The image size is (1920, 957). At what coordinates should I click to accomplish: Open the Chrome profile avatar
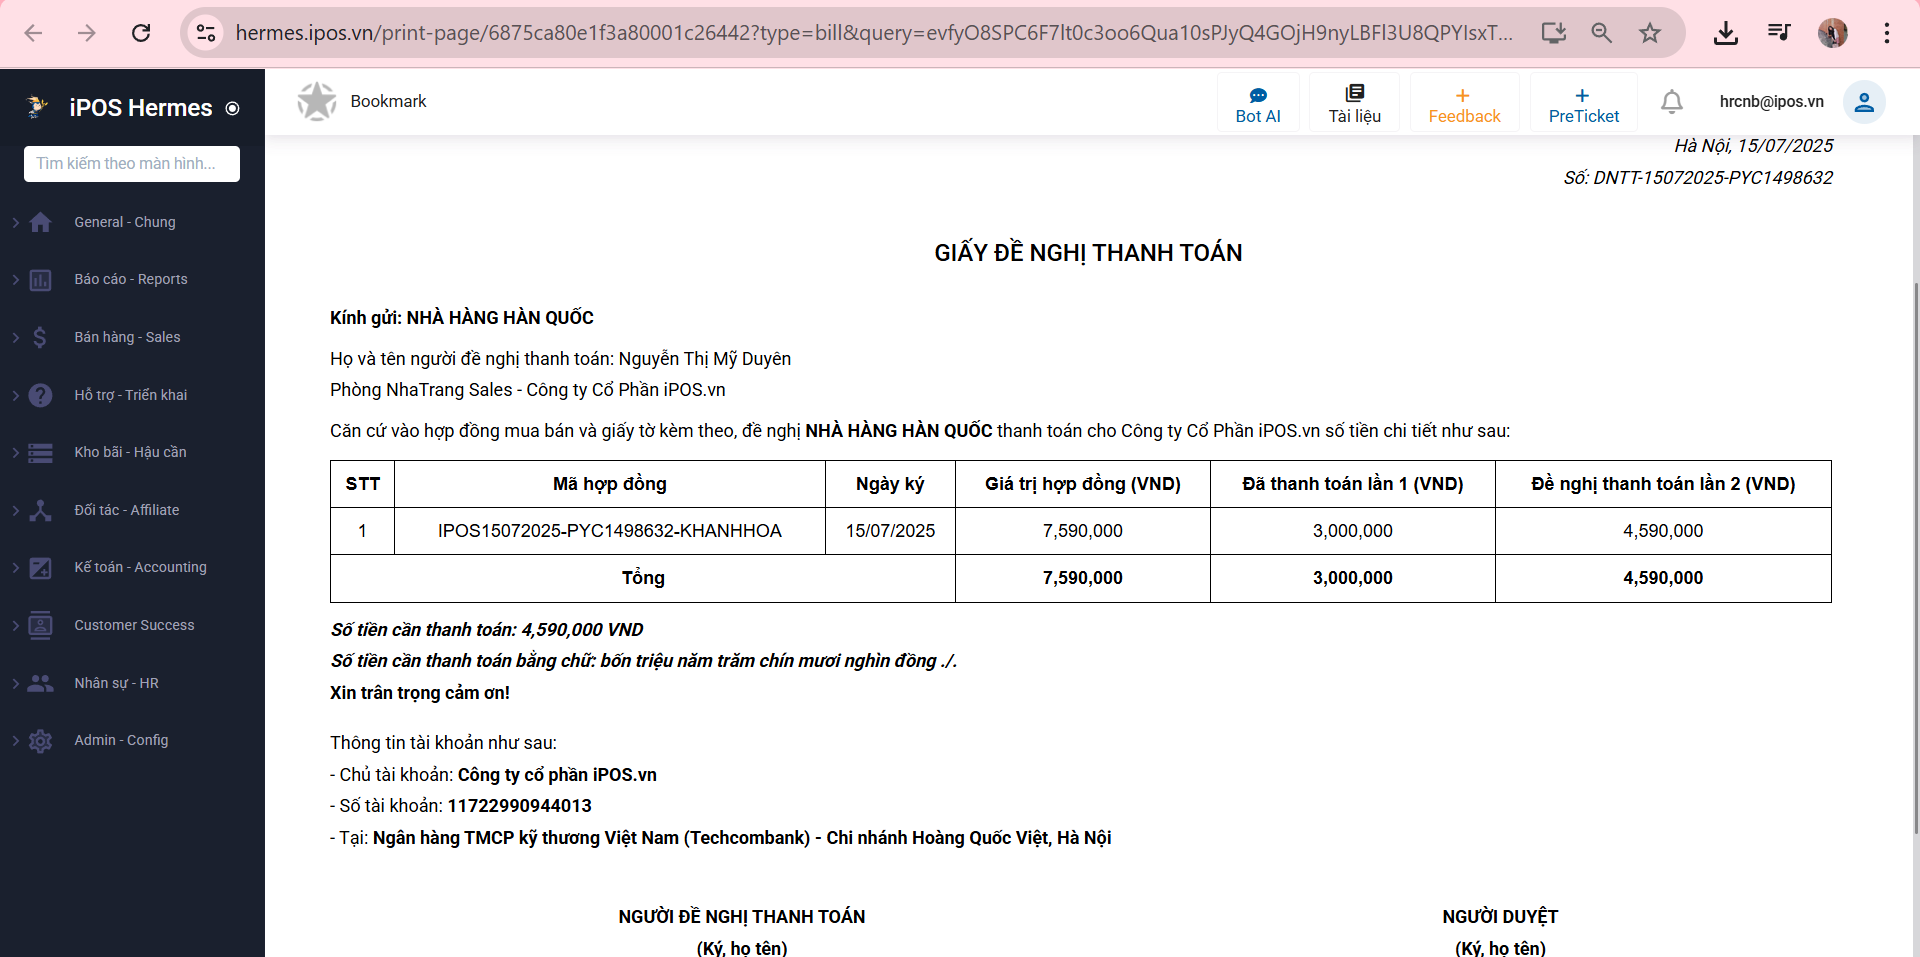point(1833,33)
